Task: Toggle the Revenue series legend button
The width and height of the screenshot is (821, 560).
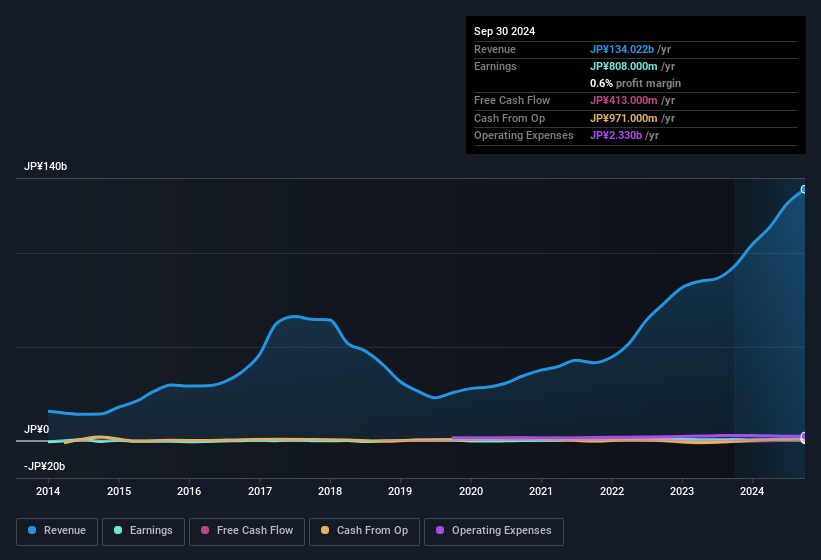Action: 57,531
